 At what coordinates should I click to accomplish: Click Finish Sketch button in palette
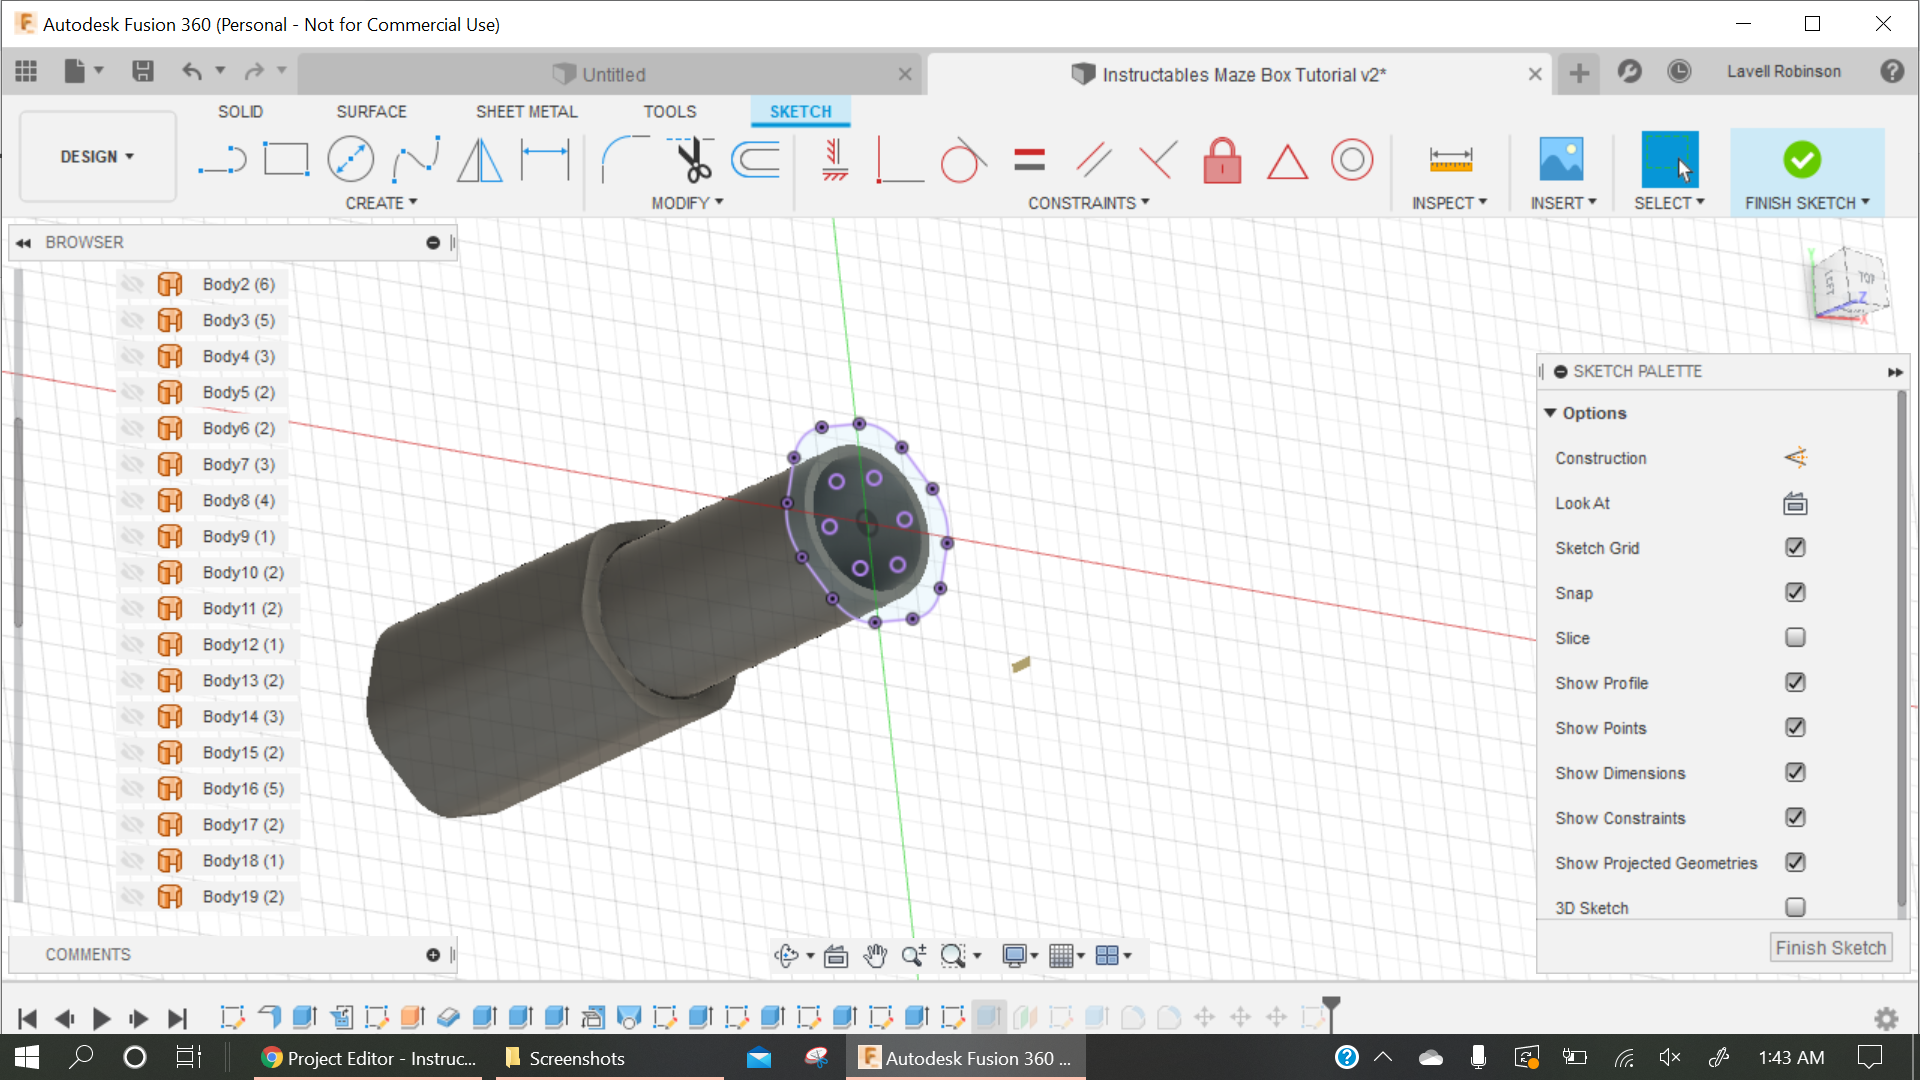[1830, 948]
